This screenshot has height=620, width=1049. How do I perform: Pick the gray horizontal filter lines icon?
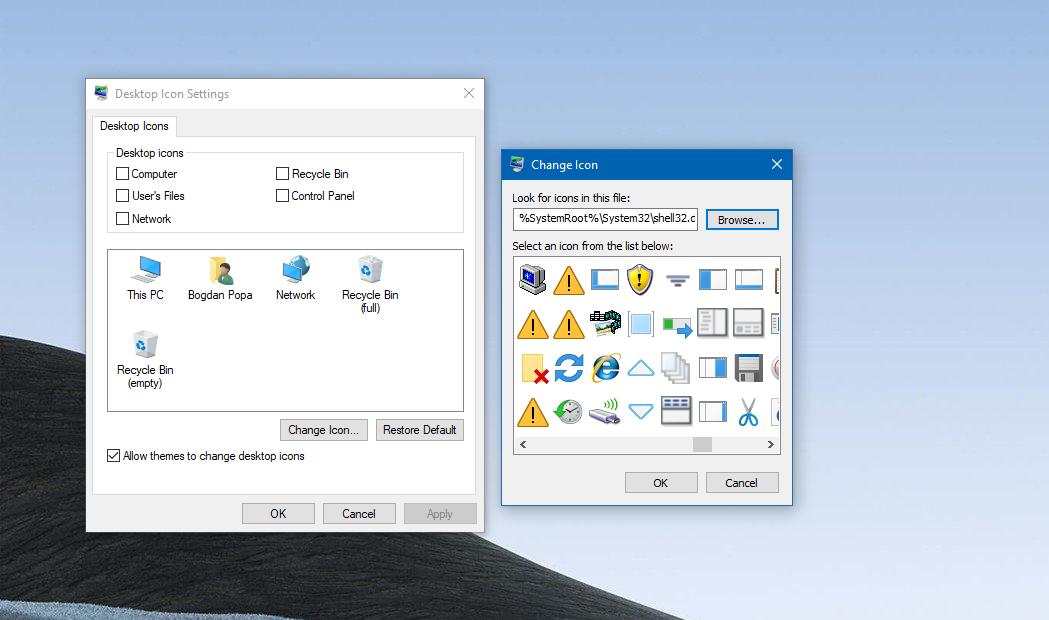point(677,281)
